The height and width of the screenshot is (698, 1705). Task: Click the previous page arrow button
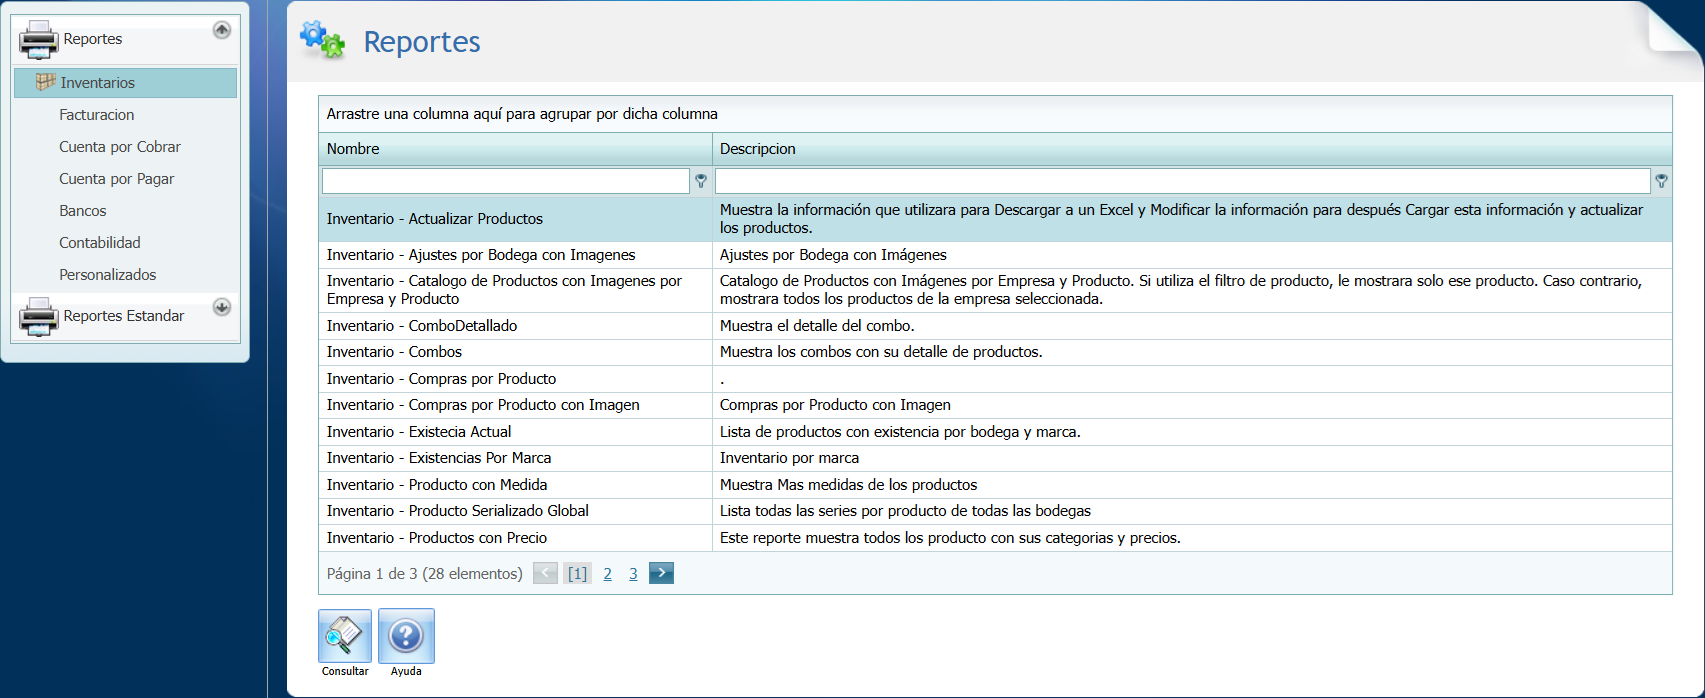pyautogui.click(x=545, y=573)
